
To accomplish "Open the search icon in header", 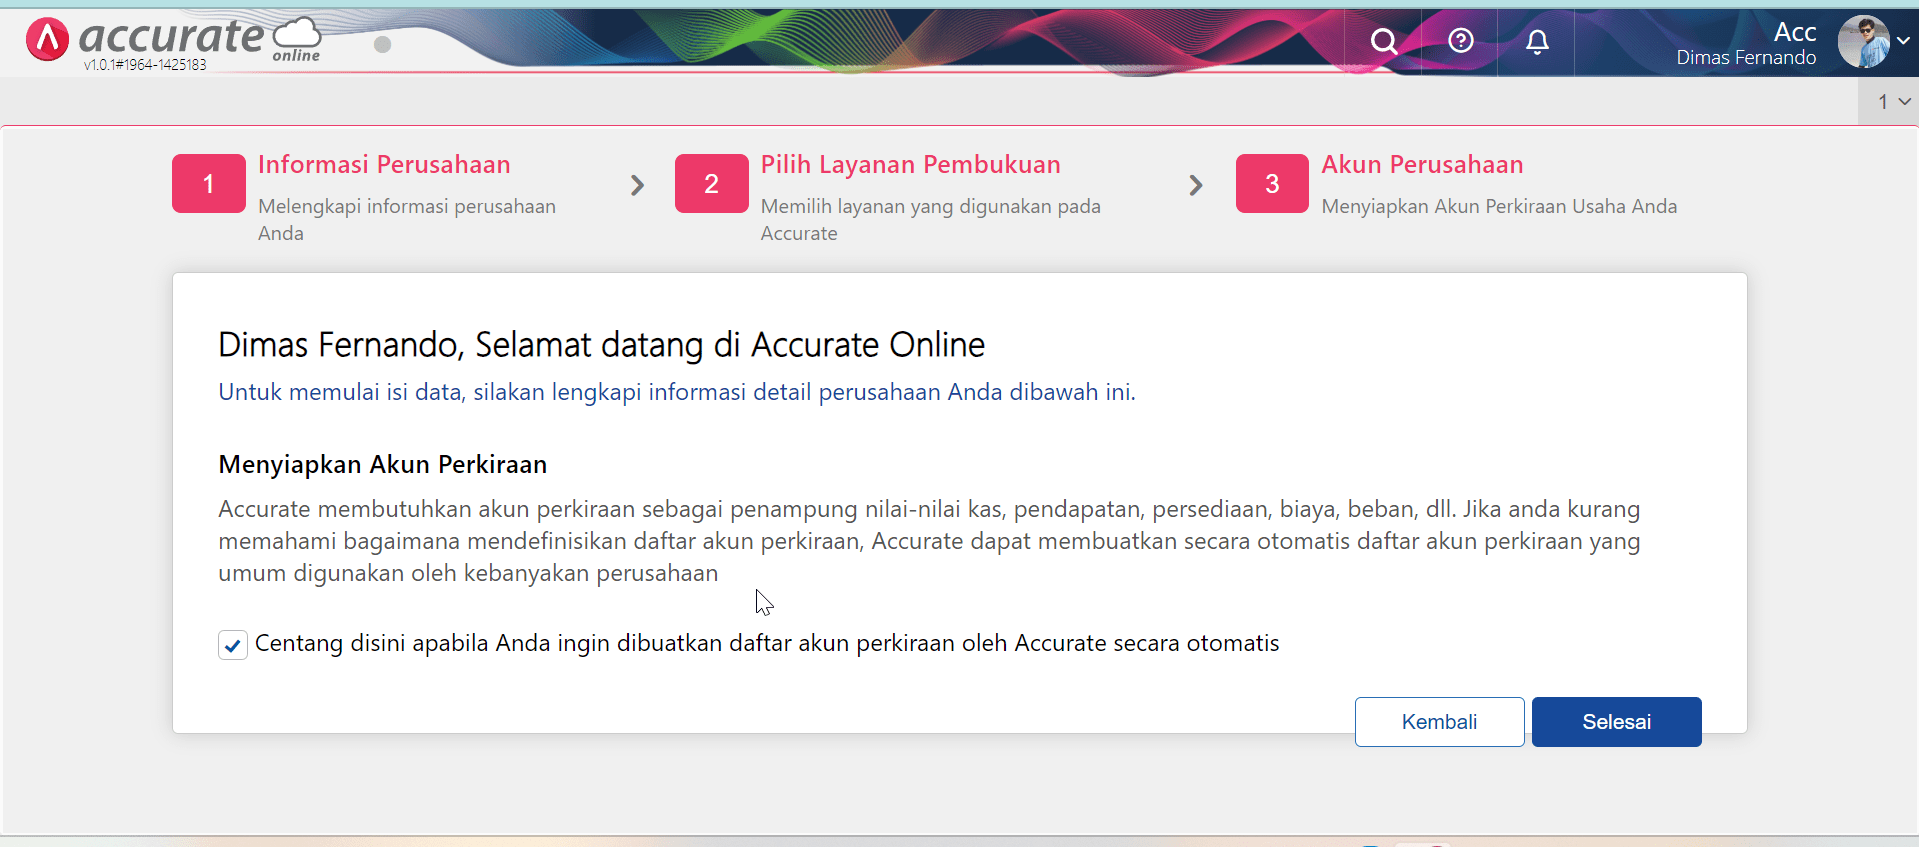I will point(1384,41).
